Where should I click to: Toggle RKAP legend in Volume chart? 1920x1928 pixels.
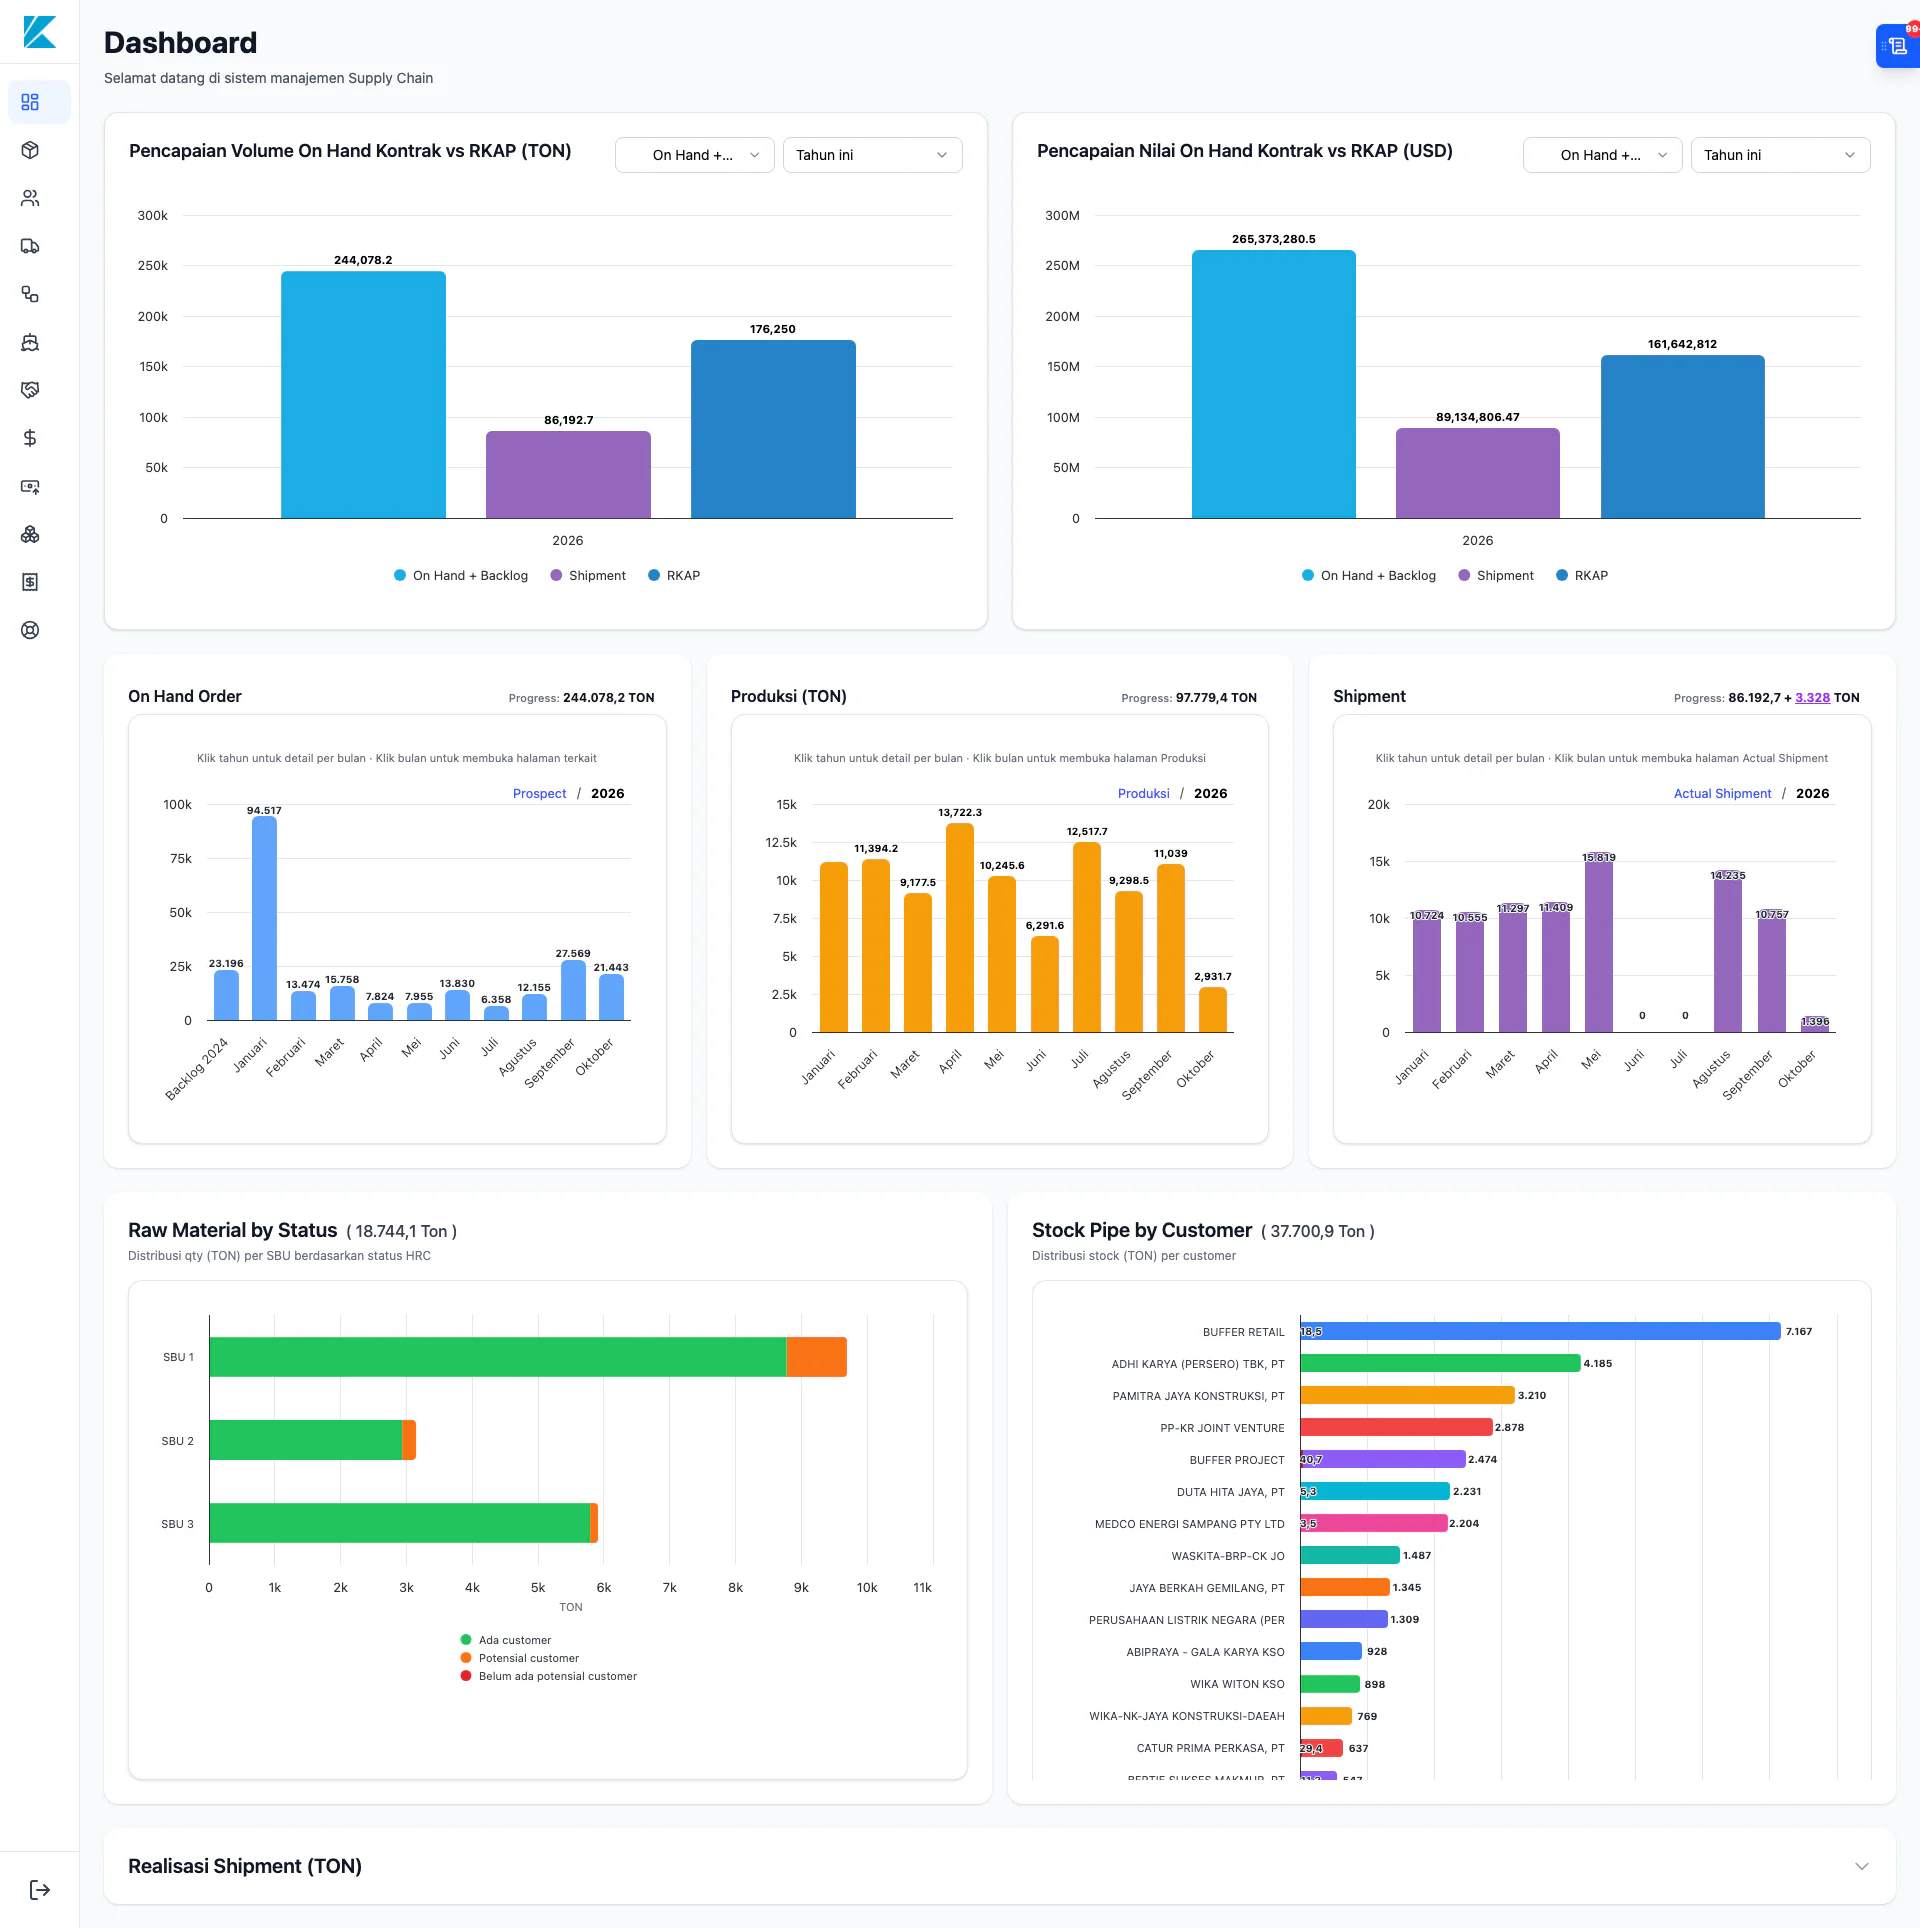(x=674, y=575)
